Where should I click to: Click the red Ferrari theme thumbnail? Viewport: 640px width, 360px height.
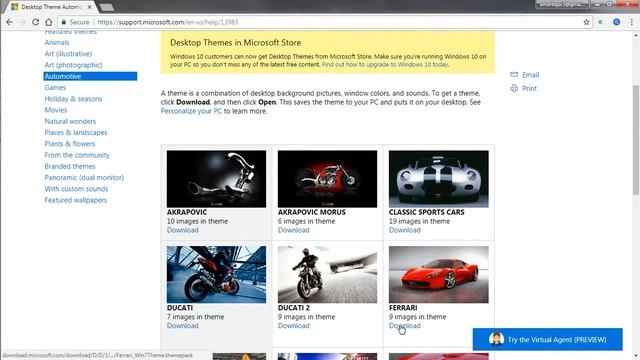[x=438, y=274]
